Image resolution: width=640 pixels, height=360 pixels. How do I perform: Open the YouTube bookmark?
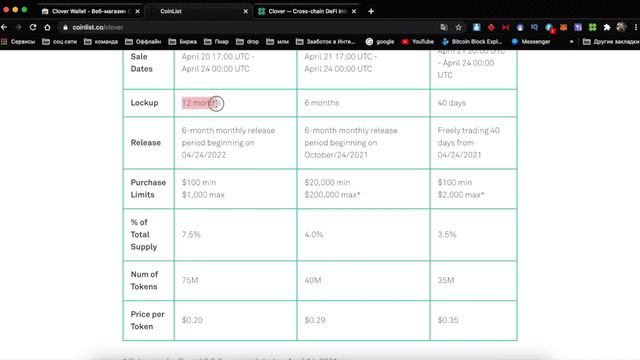point(418,42)
